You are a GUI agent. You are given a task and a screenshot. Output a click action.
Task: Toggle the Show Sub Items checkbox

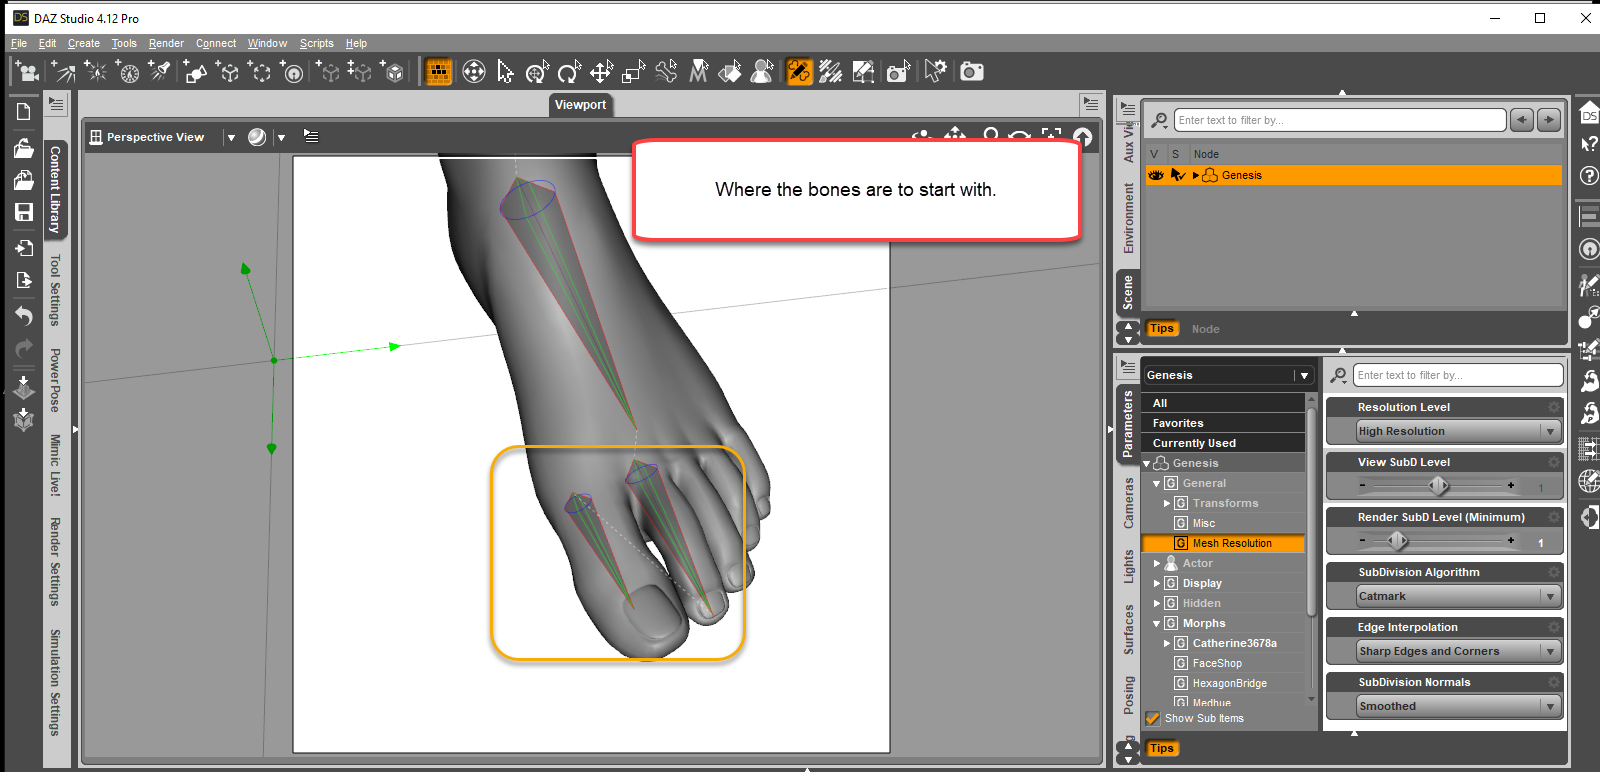1153,718
